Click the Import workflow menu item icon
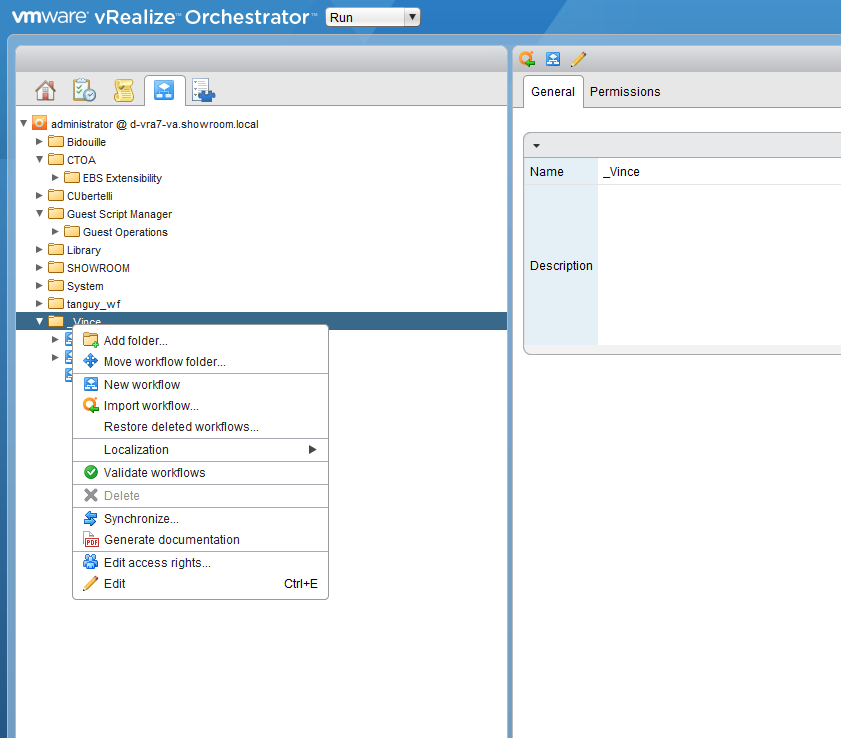This screenshot has height=738, width=841. tap(91, 405)
